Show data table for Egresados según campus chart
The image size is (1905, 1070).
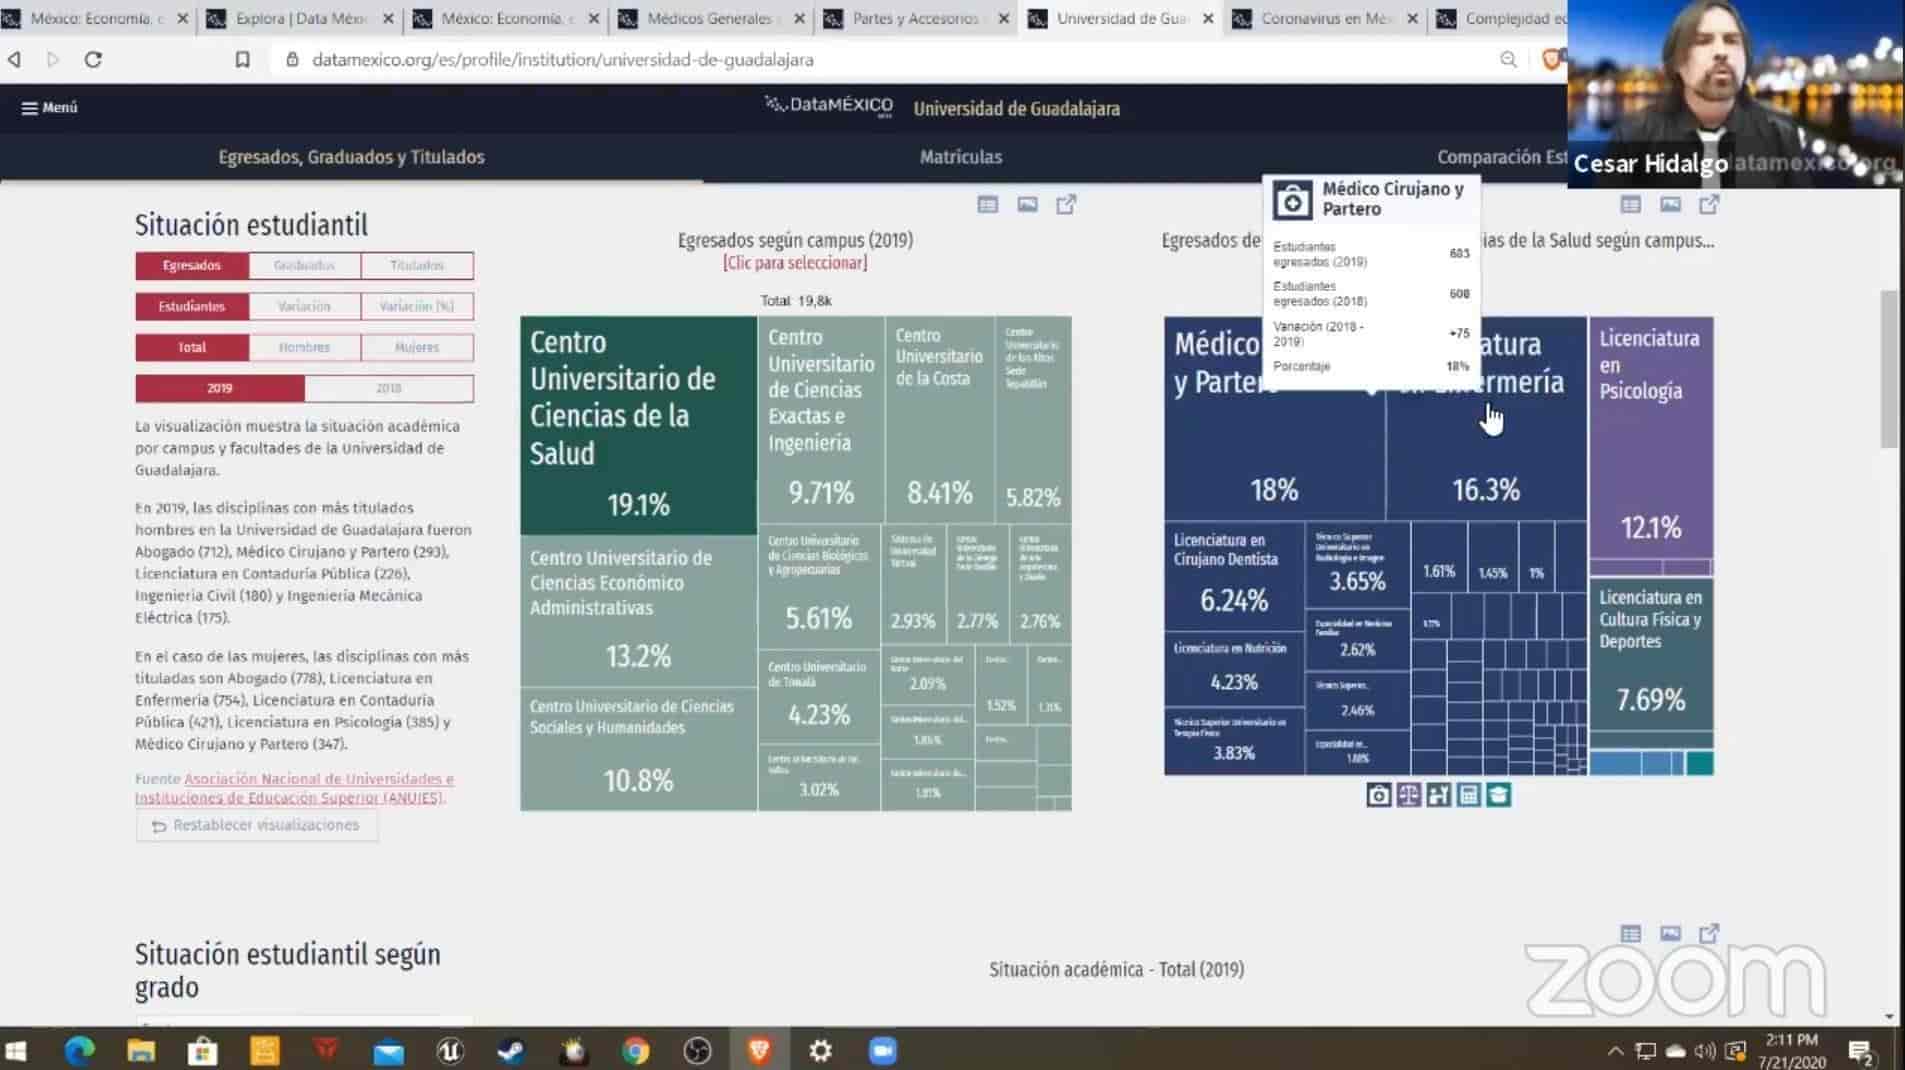pyautogui.click(x=988, y=205)
